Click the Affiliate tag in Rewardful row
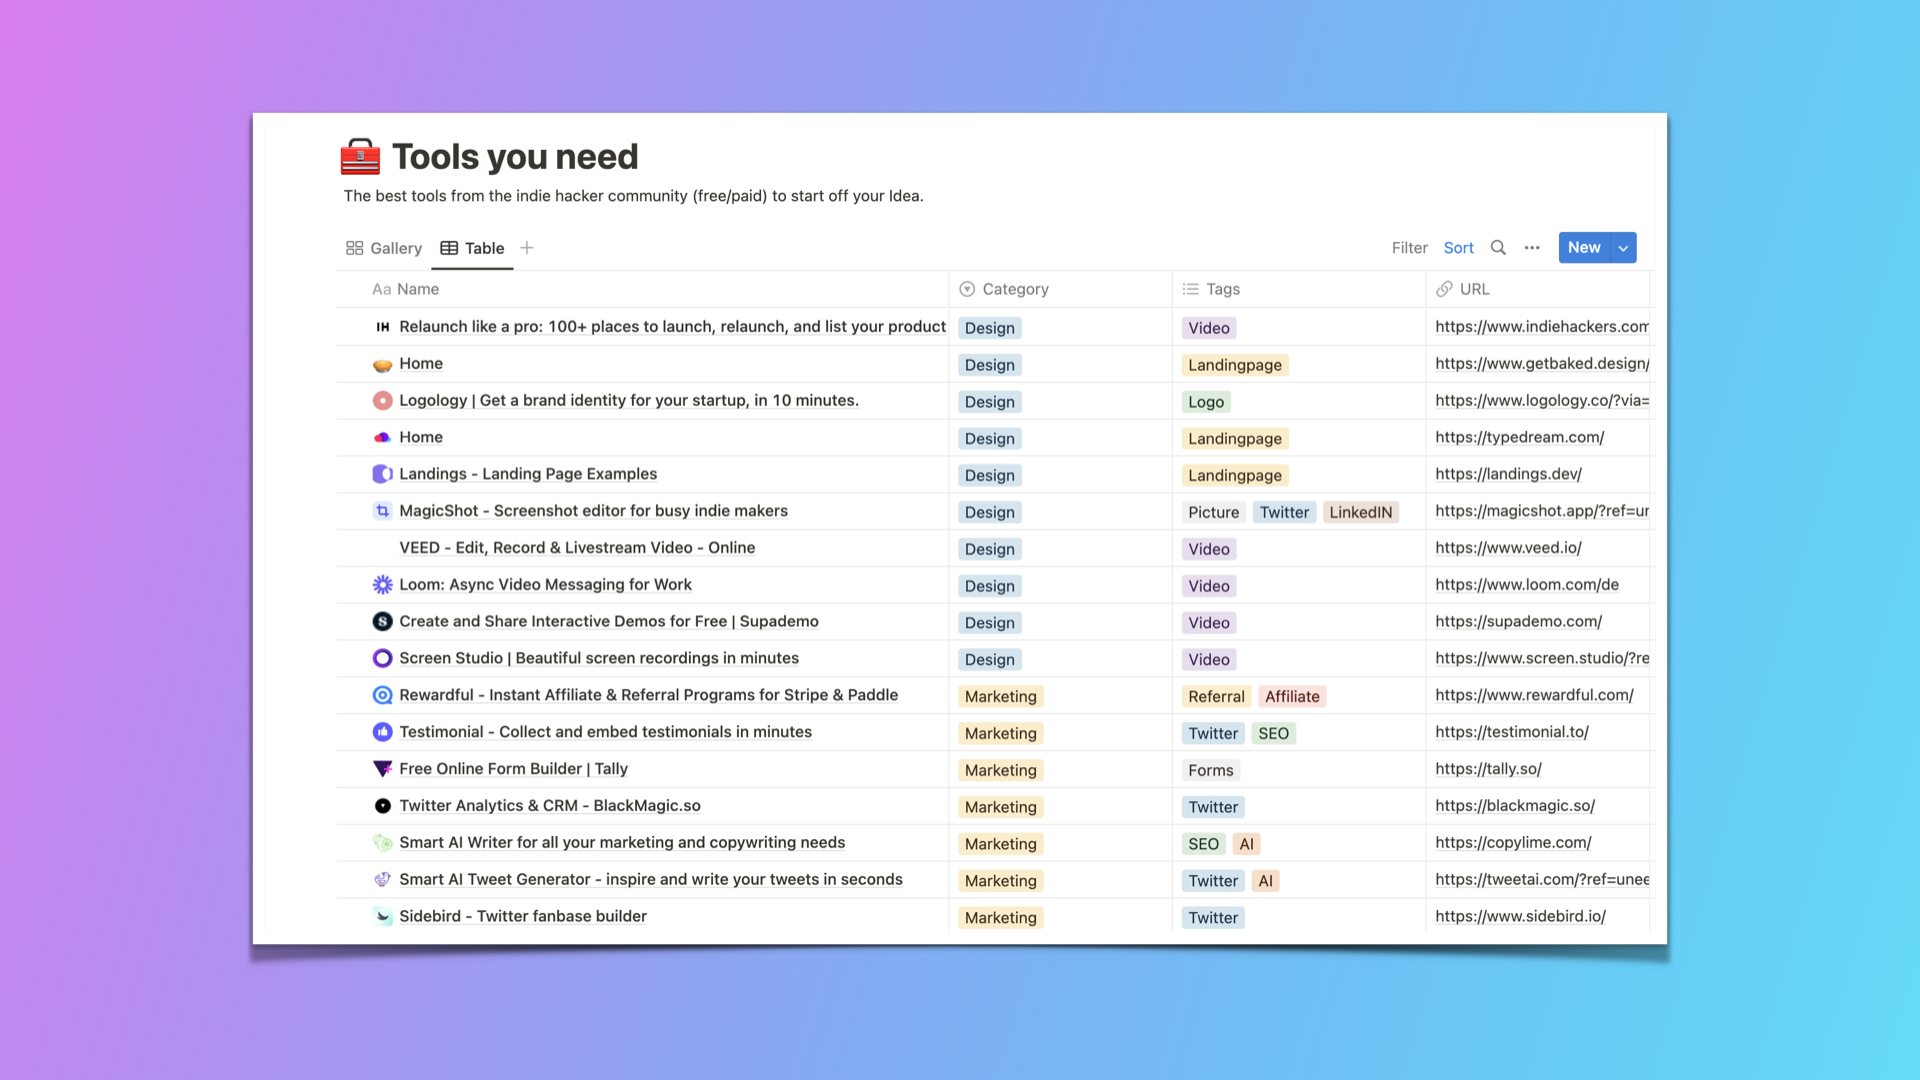The height and width of the screenshot is (1080, 1920). (1292, 696)
